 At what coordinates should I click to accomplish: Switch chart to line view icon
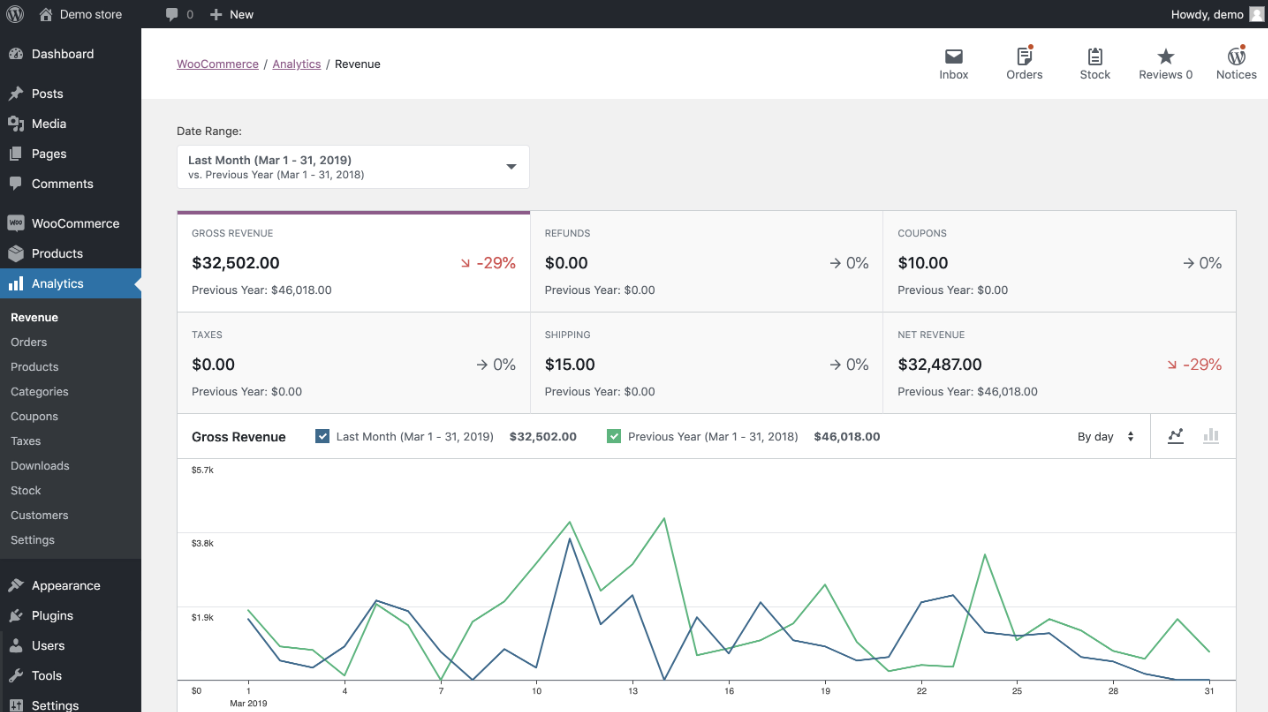(x=1175, y=436)
